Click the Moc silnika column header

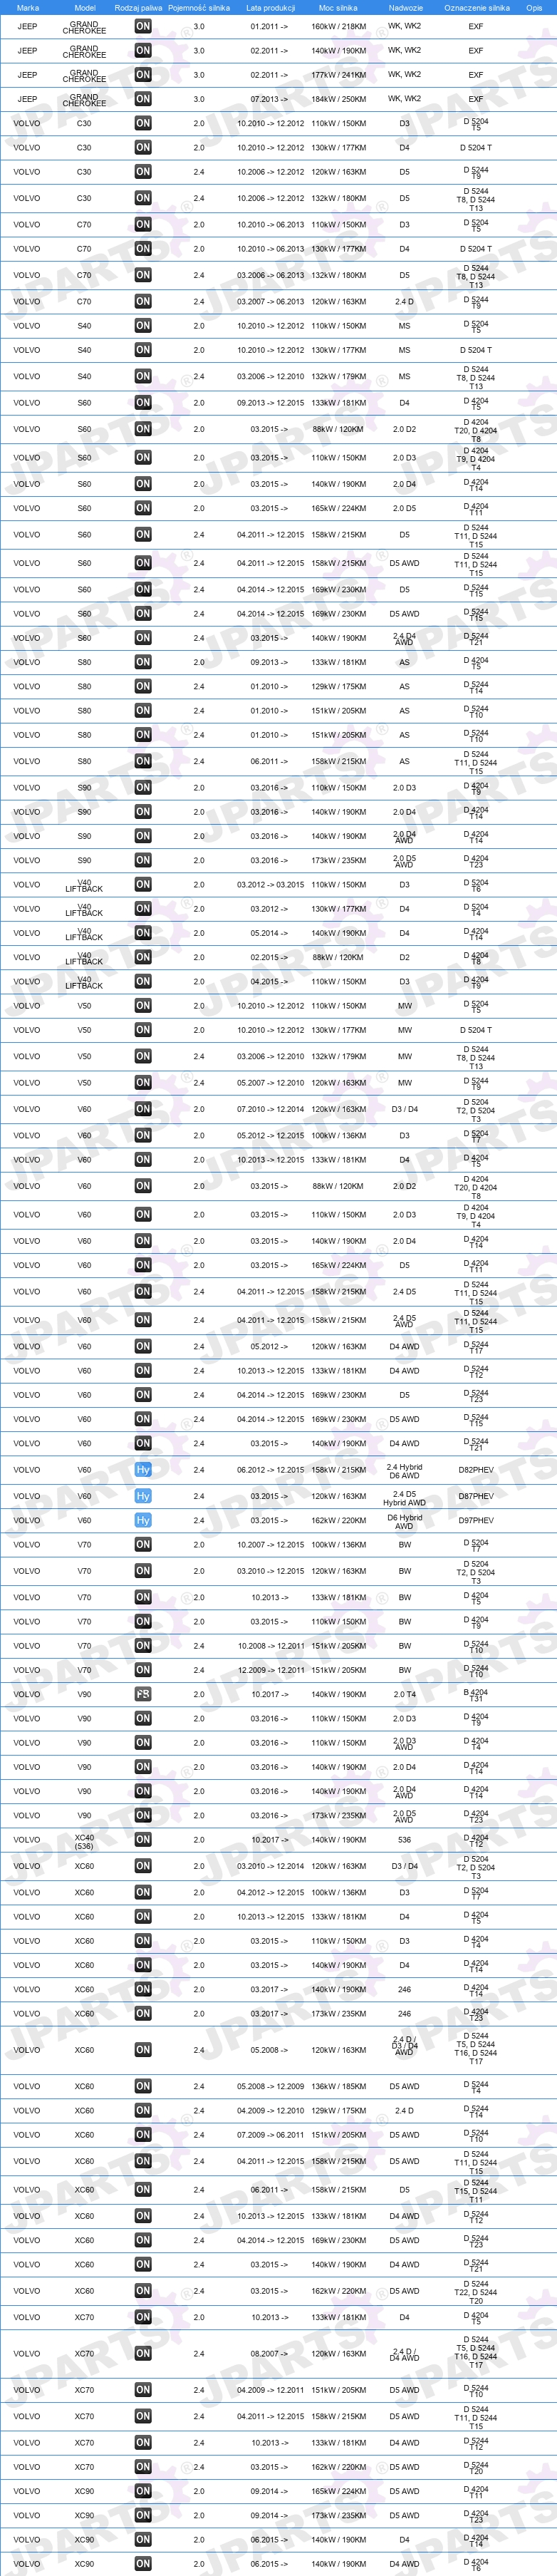338,8
